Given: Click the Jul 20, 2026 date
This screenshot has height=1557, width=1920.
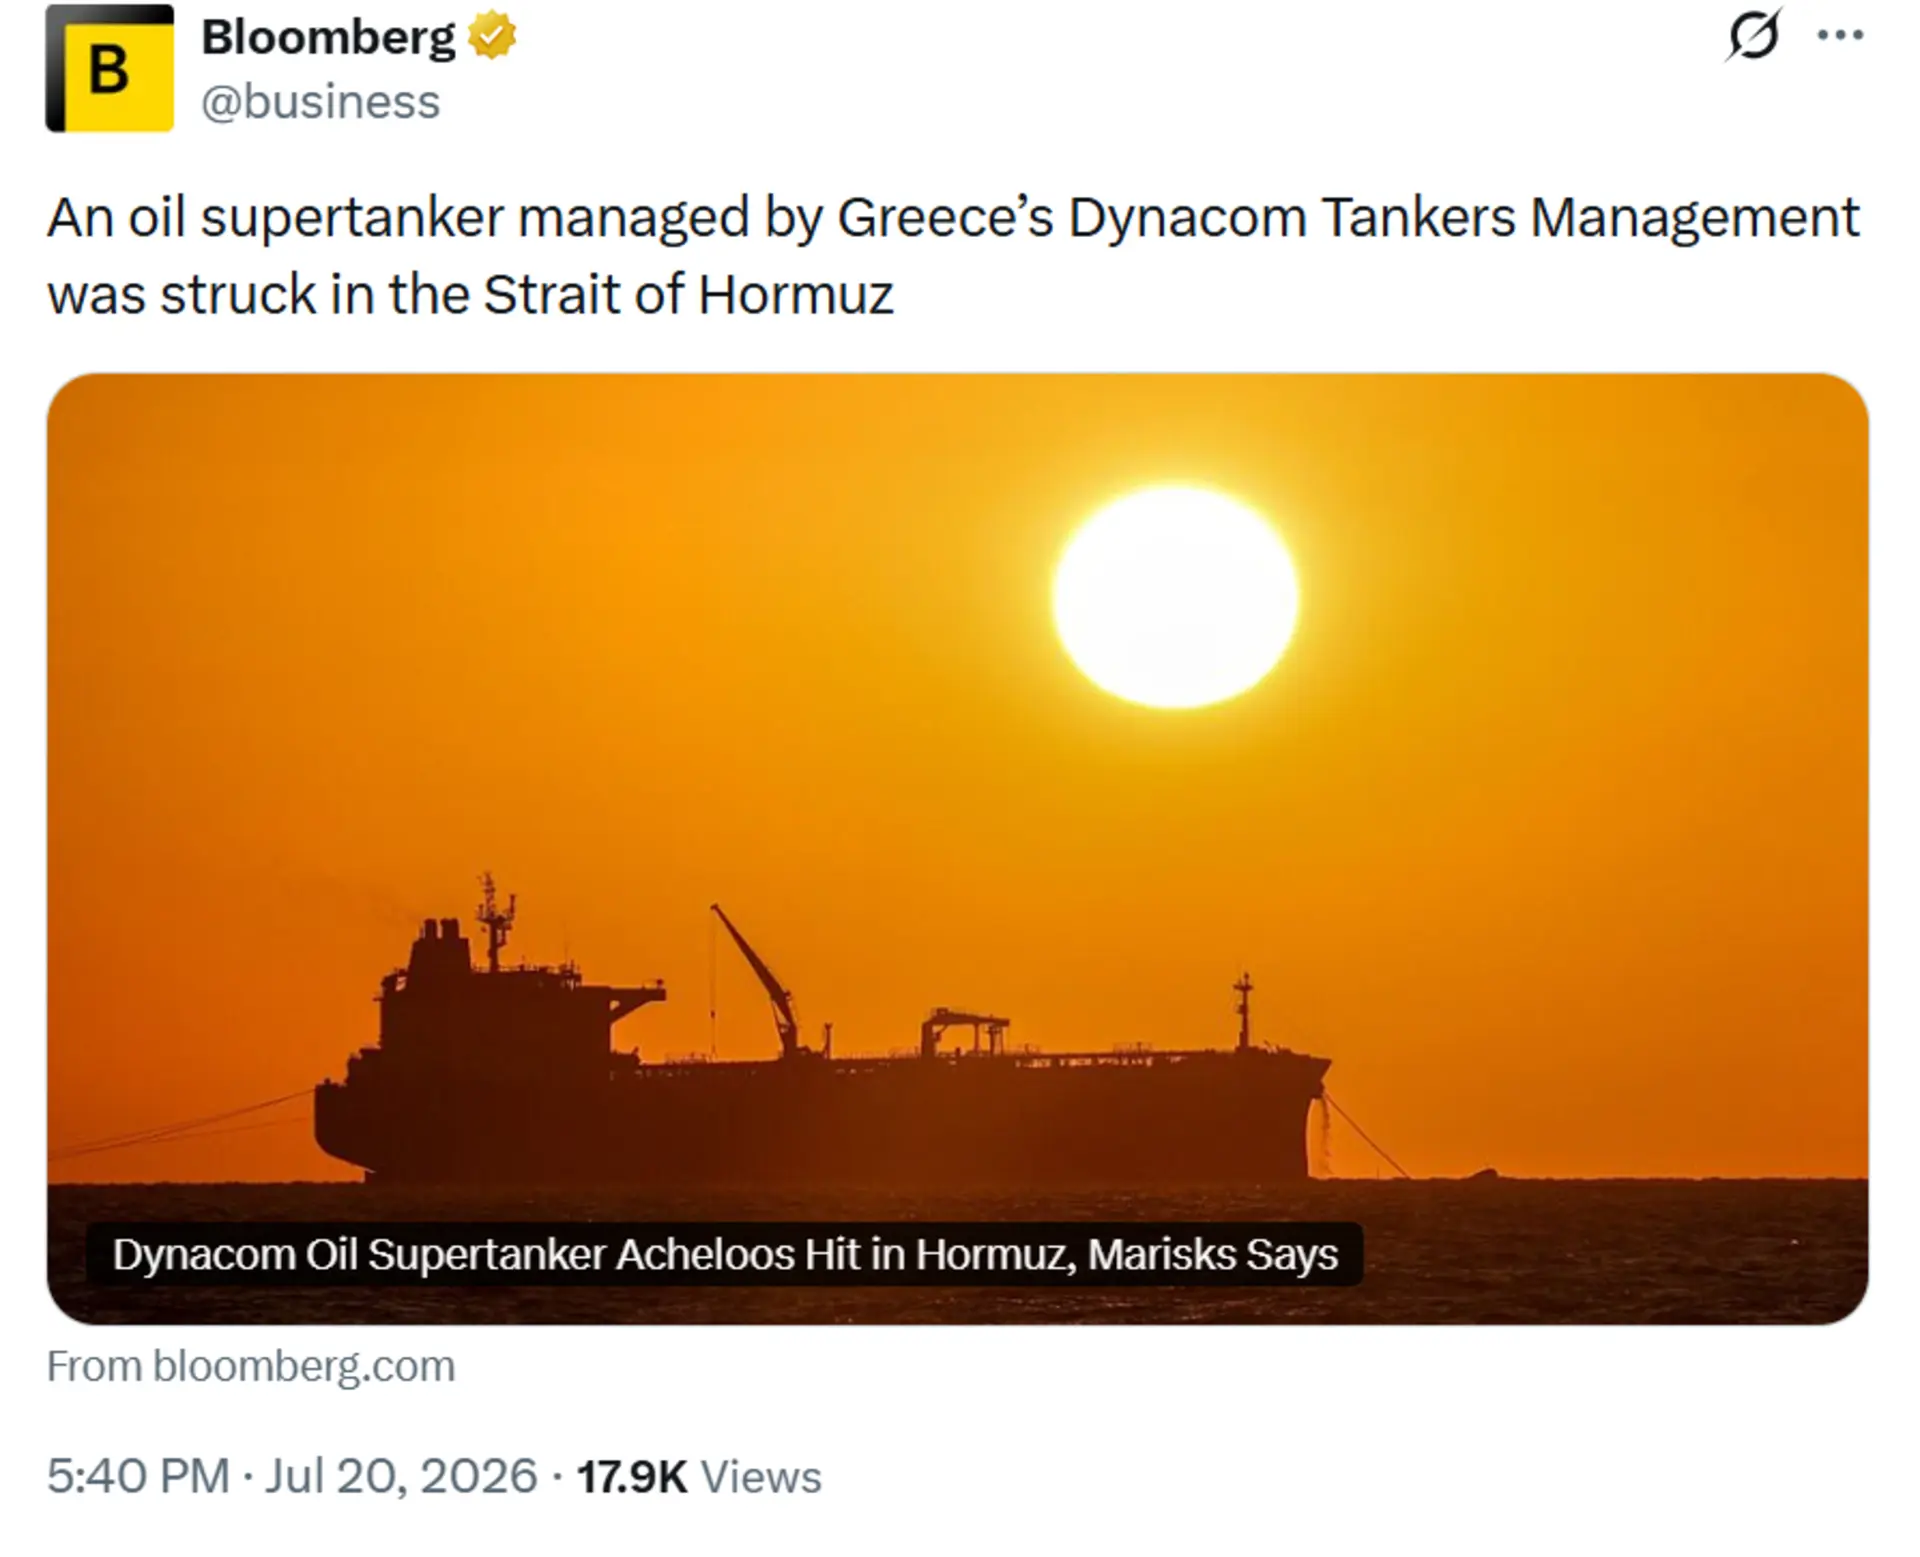Looking at the screenshot, I should pos(401,1476).
